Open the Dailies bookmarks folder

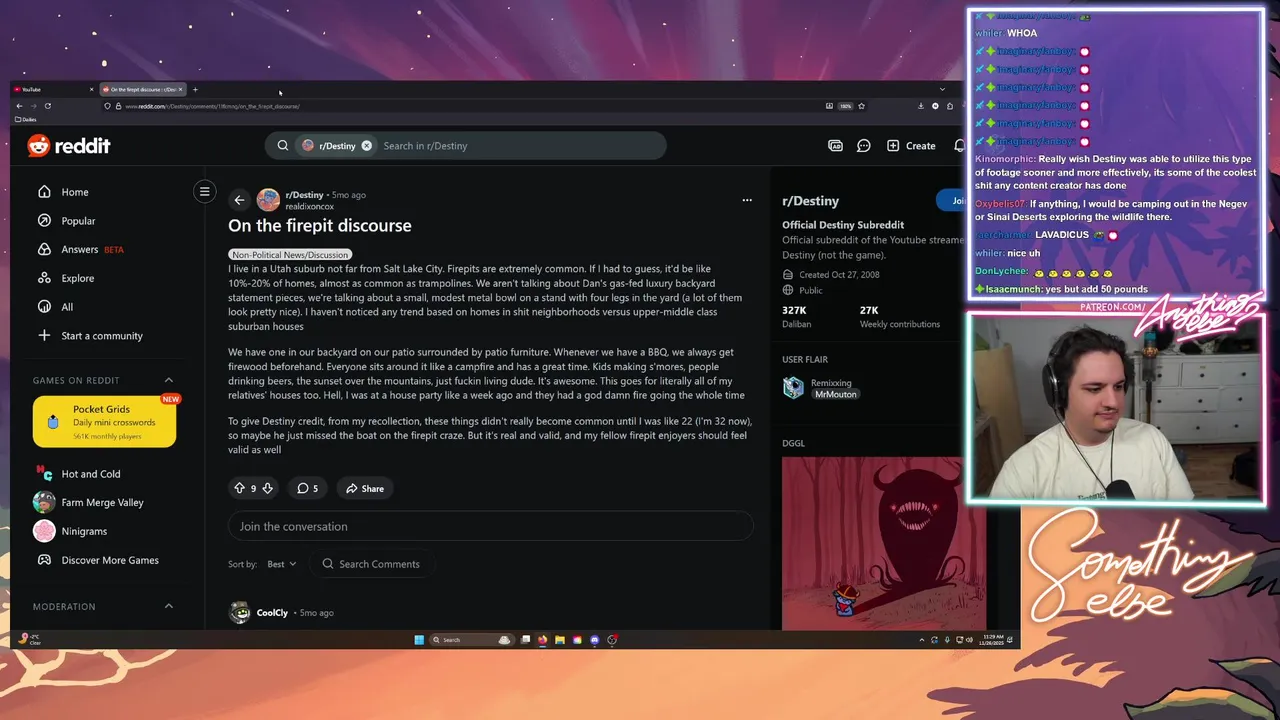click(26, 119)
